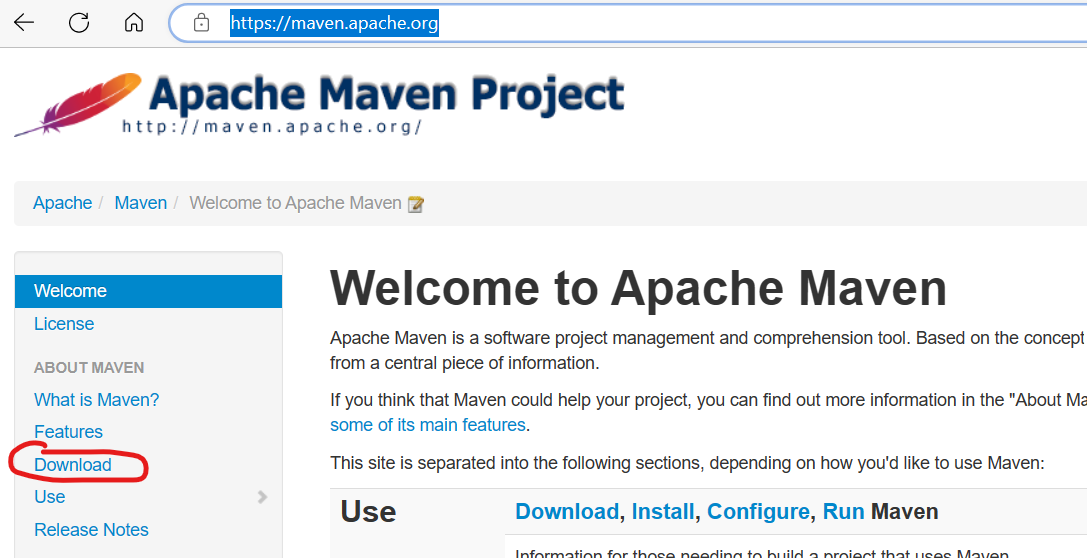1087x558 pixels.
Task: Click the 'Welcome to Apache Maven' heading
Action: click(x=638, y=288)
